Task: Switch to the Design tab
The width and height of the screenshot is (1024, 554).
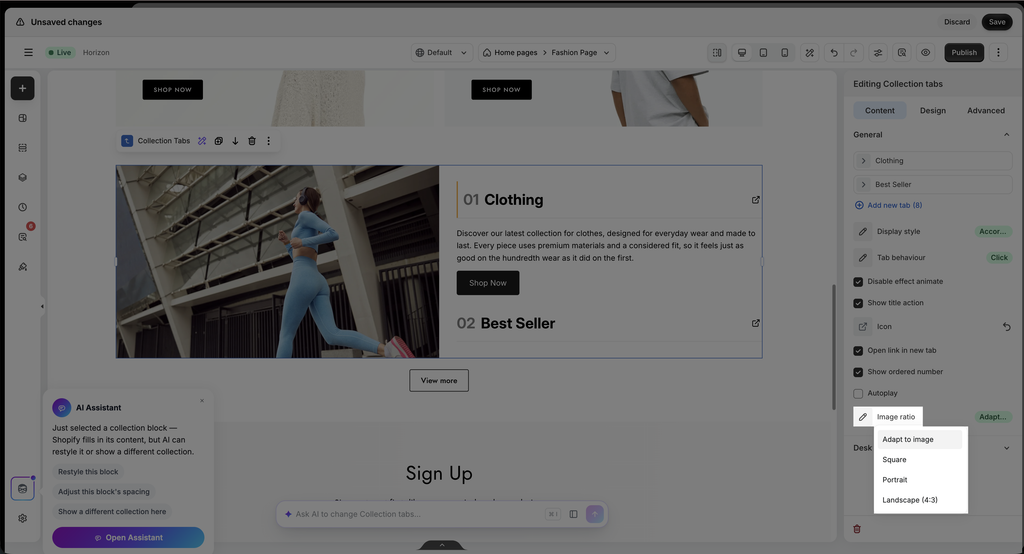Action: pyautogui.click(x=933, y=110)
